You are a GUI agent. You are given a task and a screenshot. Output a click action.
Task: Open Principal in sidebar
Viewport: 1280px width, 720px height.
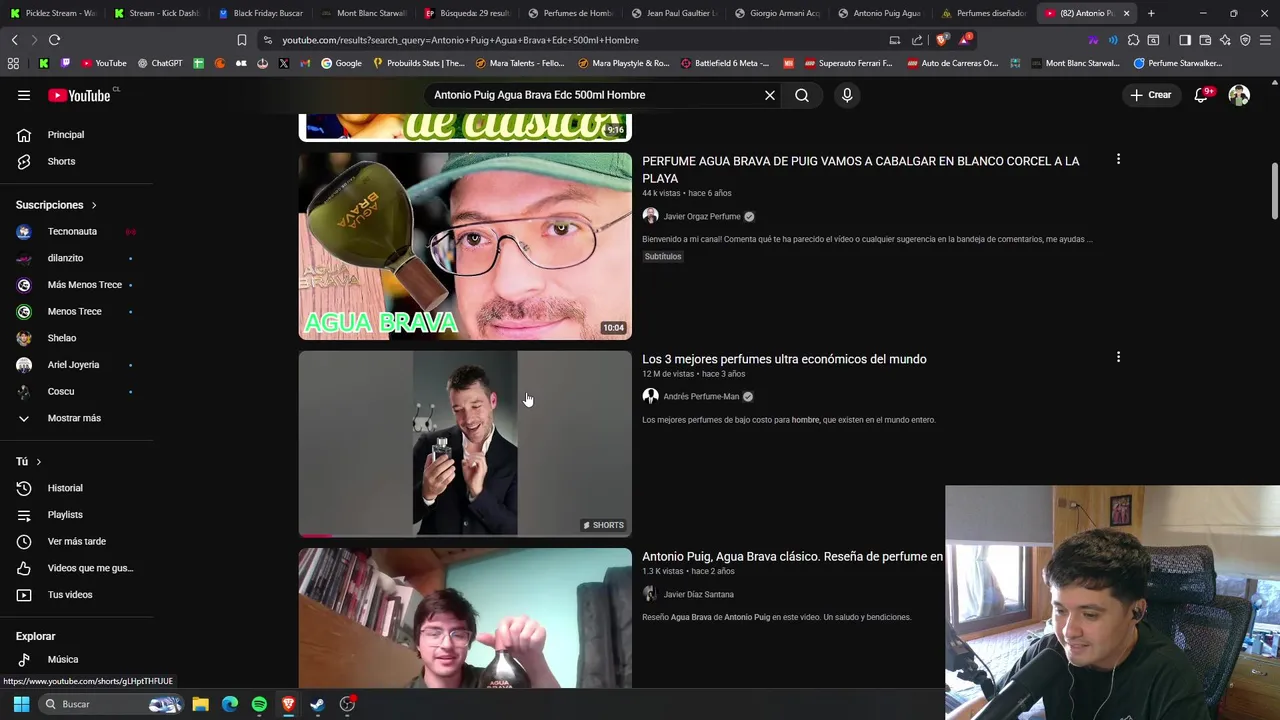click(65, 135)
